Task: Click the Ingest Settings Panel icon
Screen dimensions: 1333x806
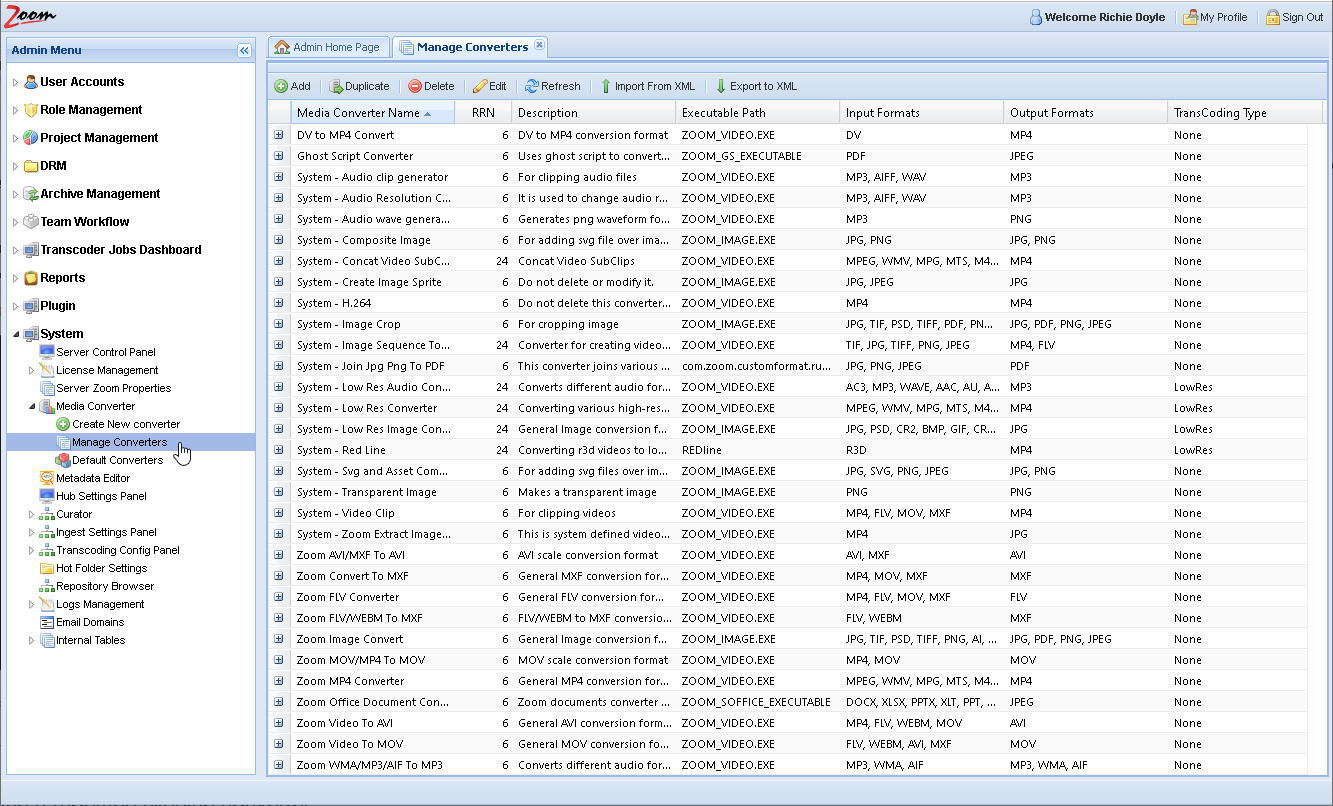Action: pos(47,532)
